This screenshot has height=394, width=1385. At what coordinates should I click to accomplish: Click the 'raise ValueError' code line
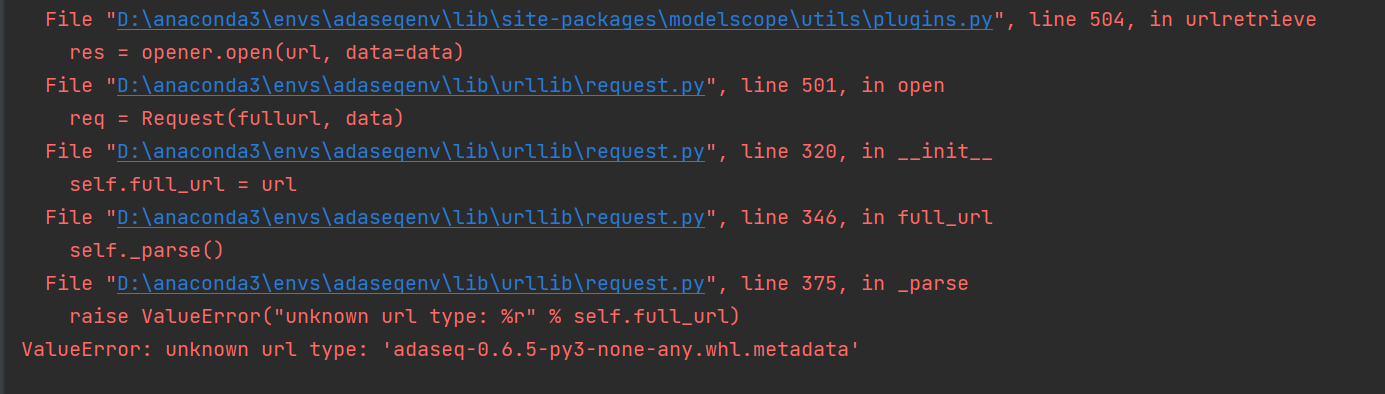(404, 317)
